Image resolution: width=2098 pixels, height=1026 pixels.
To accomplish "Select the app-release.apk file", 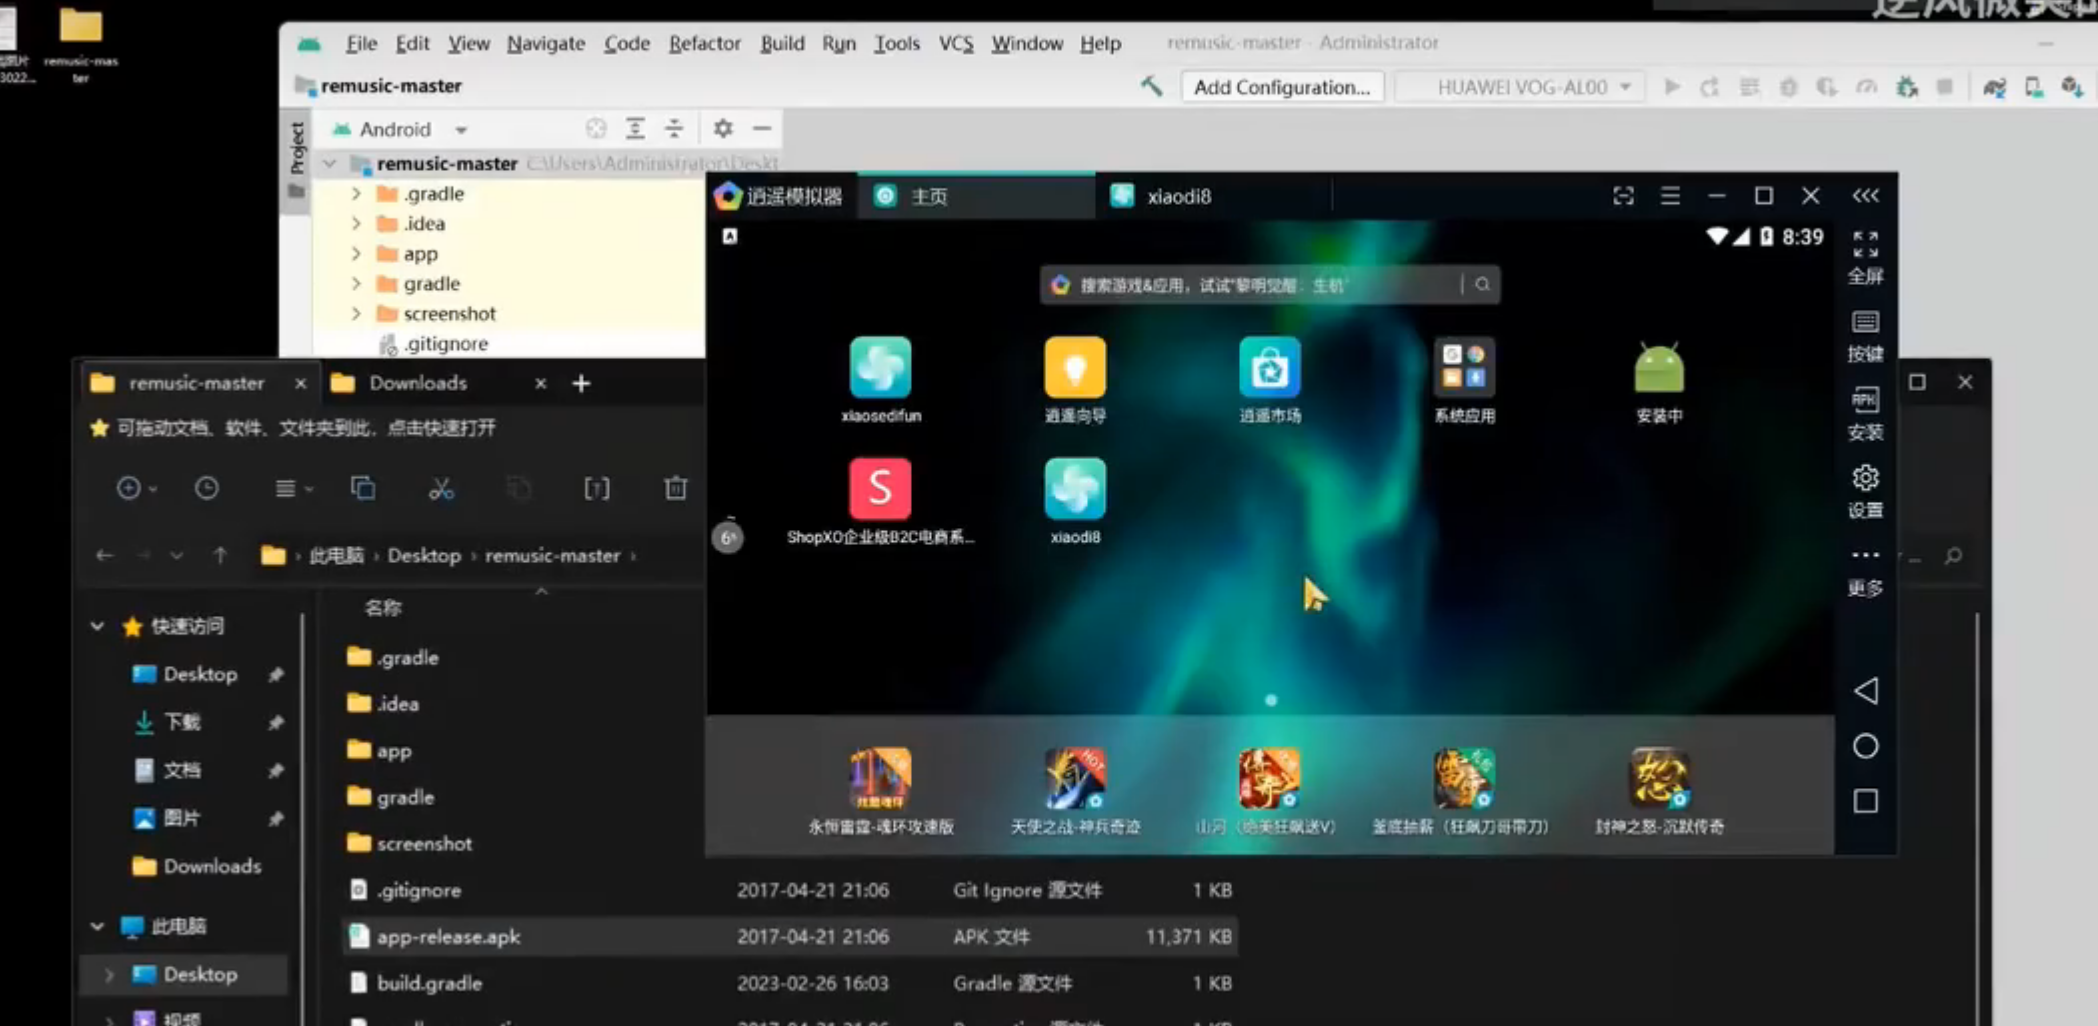I will [x=788, y=936].
